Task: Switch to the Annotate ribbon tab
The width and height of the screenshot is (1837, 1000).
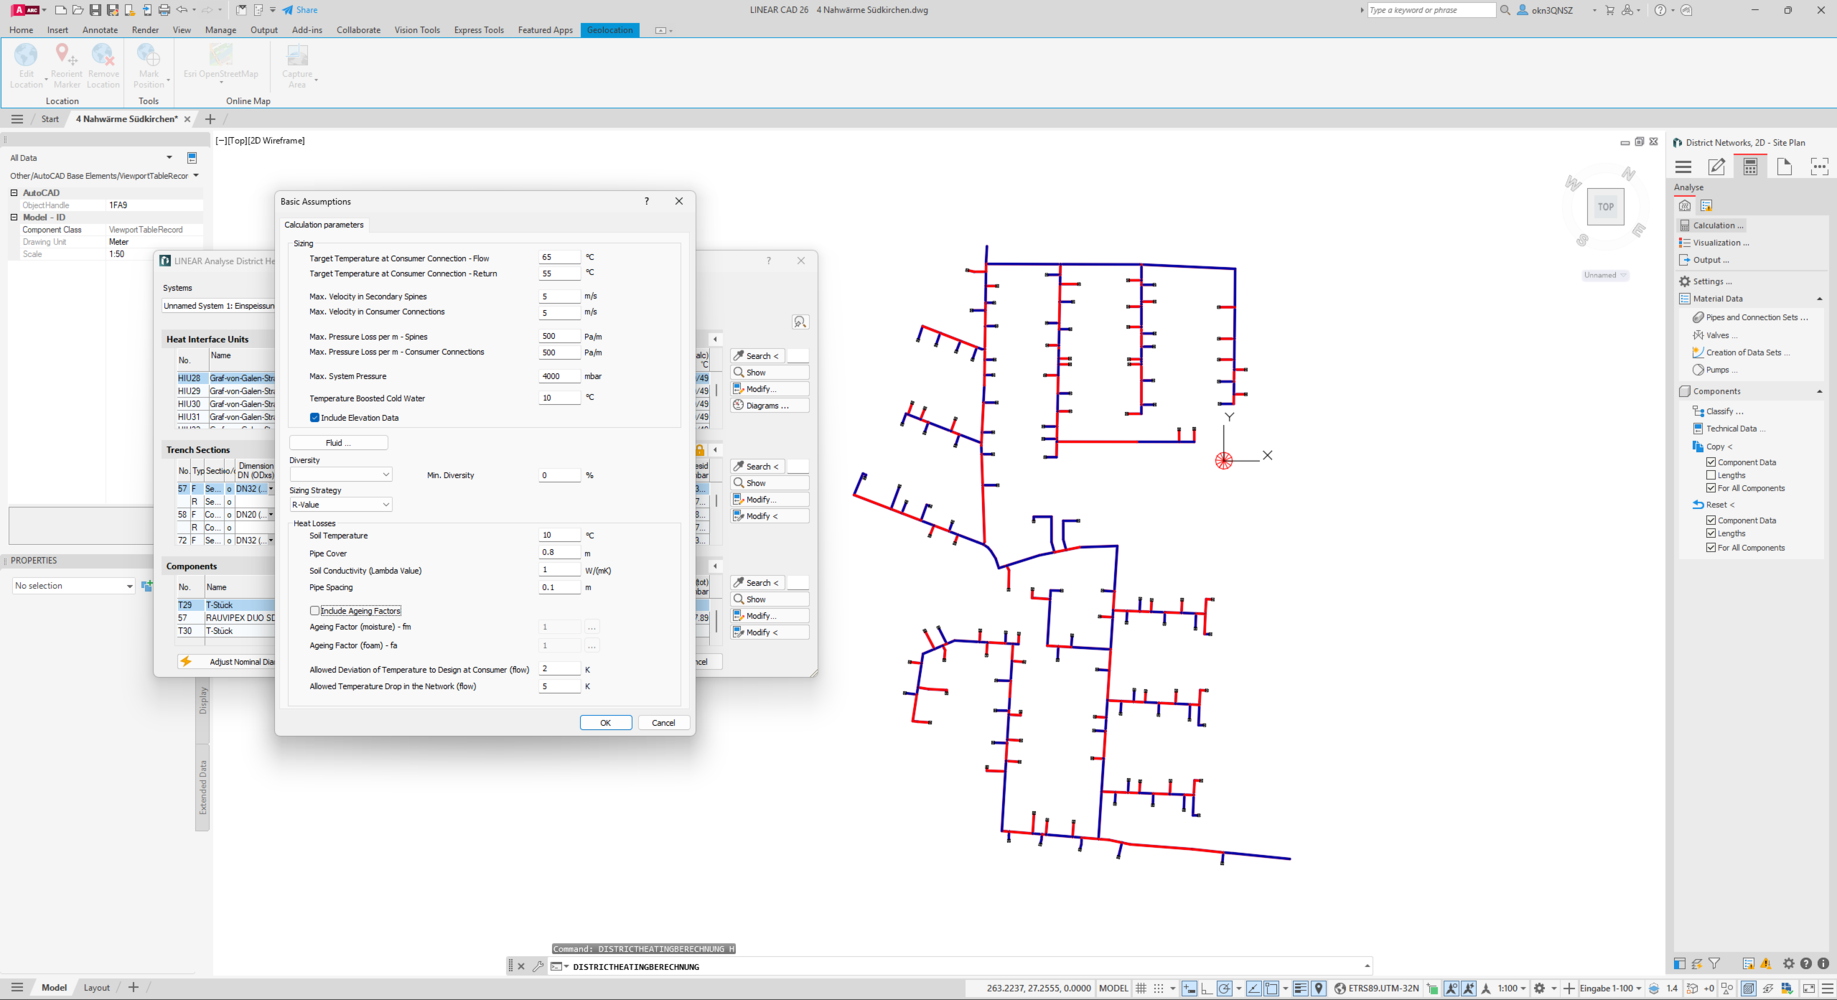Action: click(99, 30)
